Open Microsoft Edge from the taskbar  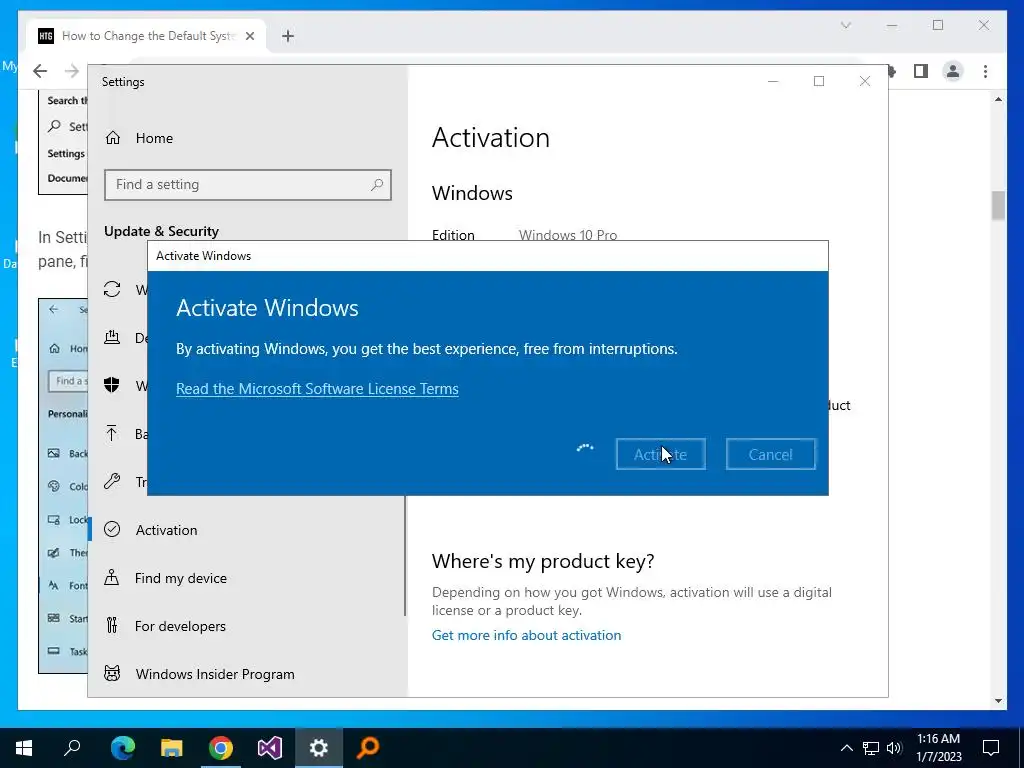(123, 748)
